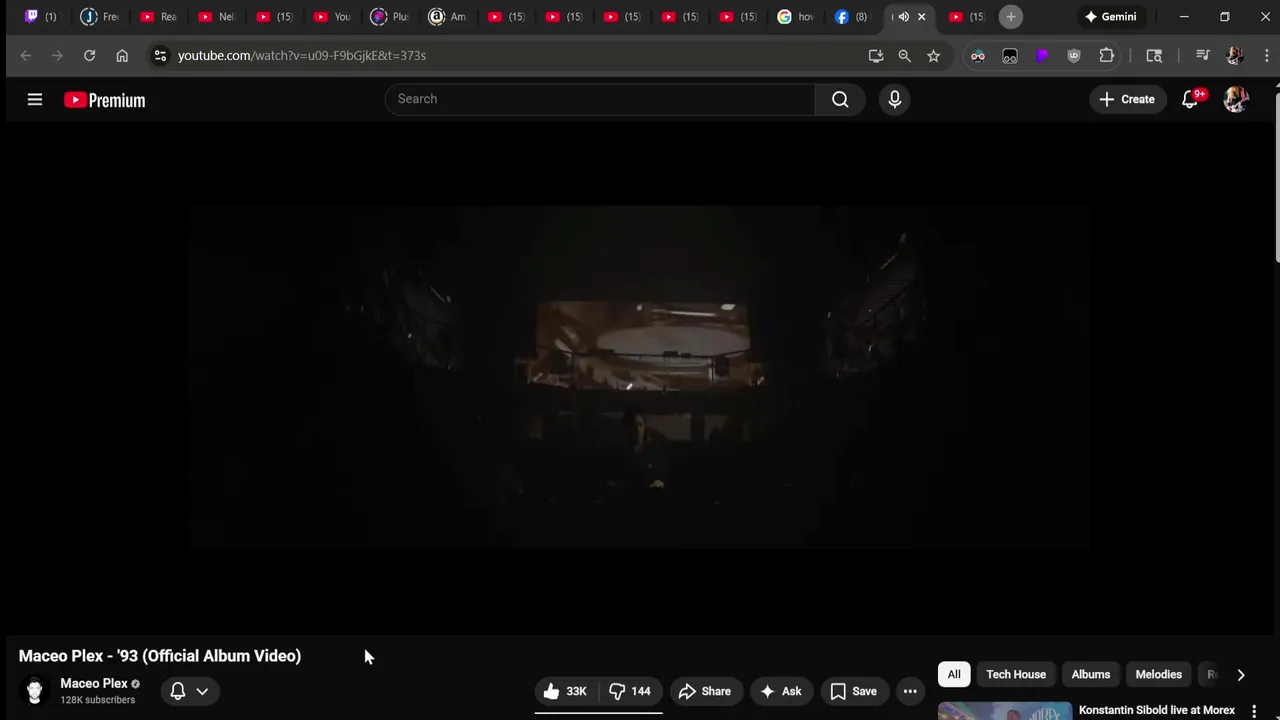The height and width of the screenshot is (720, 1280).
Task: Reload the page in the browser
Action: (x=89, y=56)
